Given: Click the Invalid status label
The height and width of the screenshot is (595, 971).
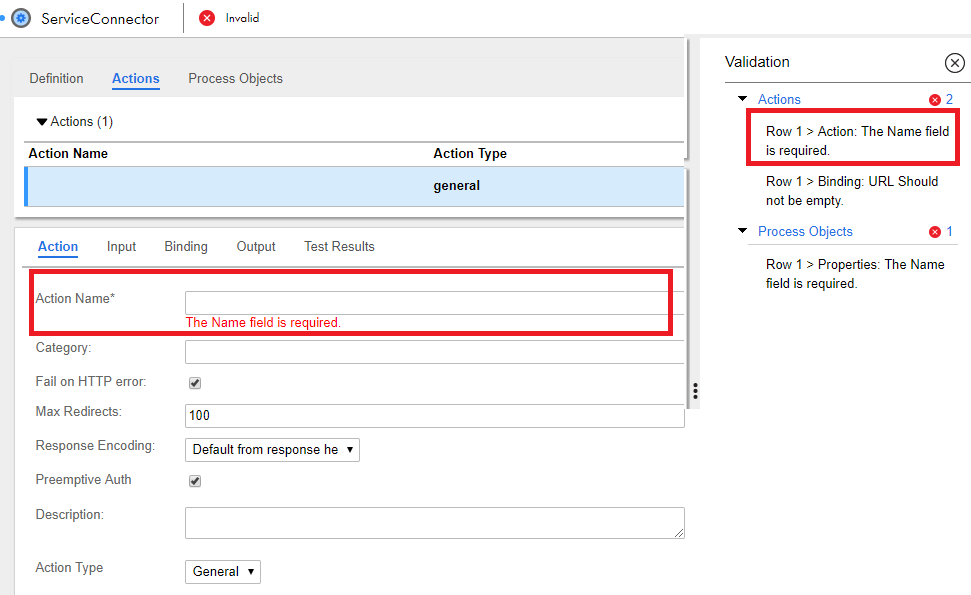Looking at the screenshot, I should coord(242,18).
